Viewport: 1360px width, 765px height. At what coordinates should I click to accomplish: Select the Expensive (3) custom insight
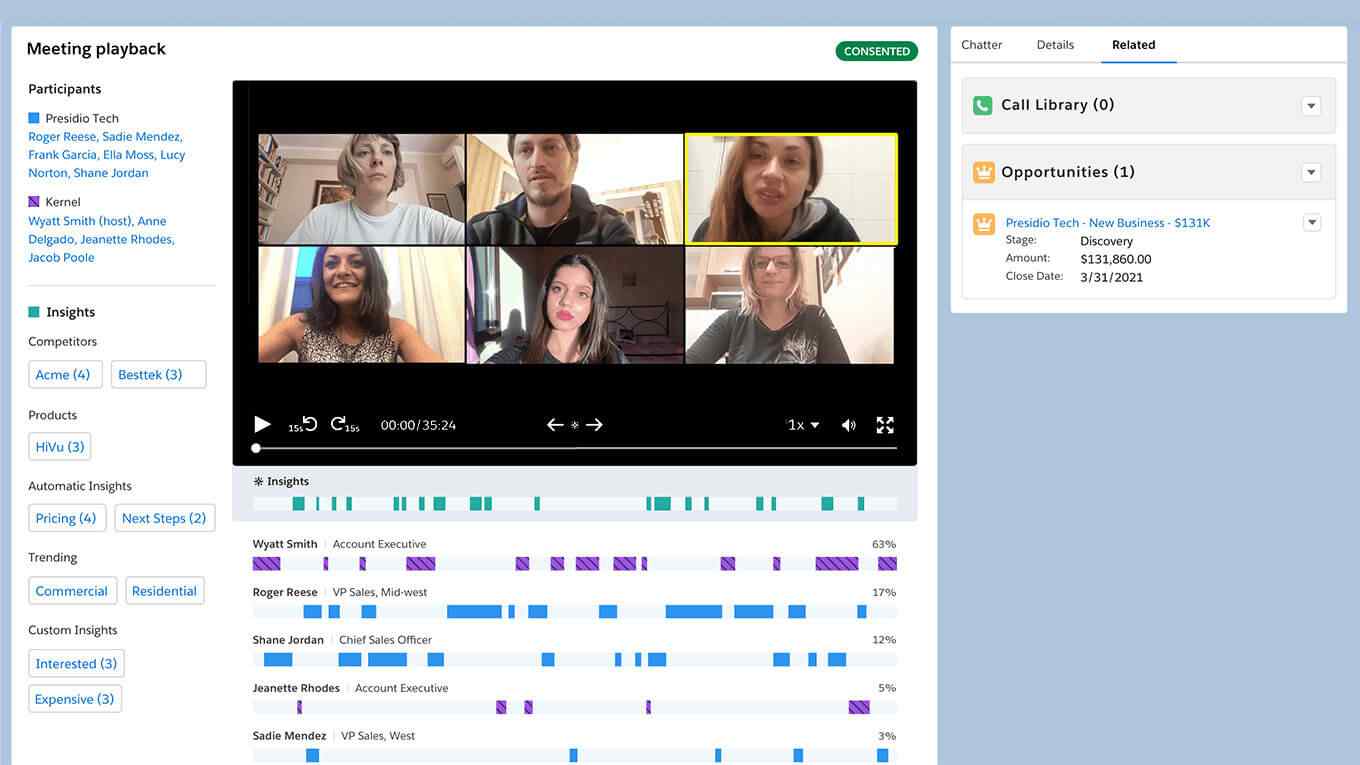(75, 699)
